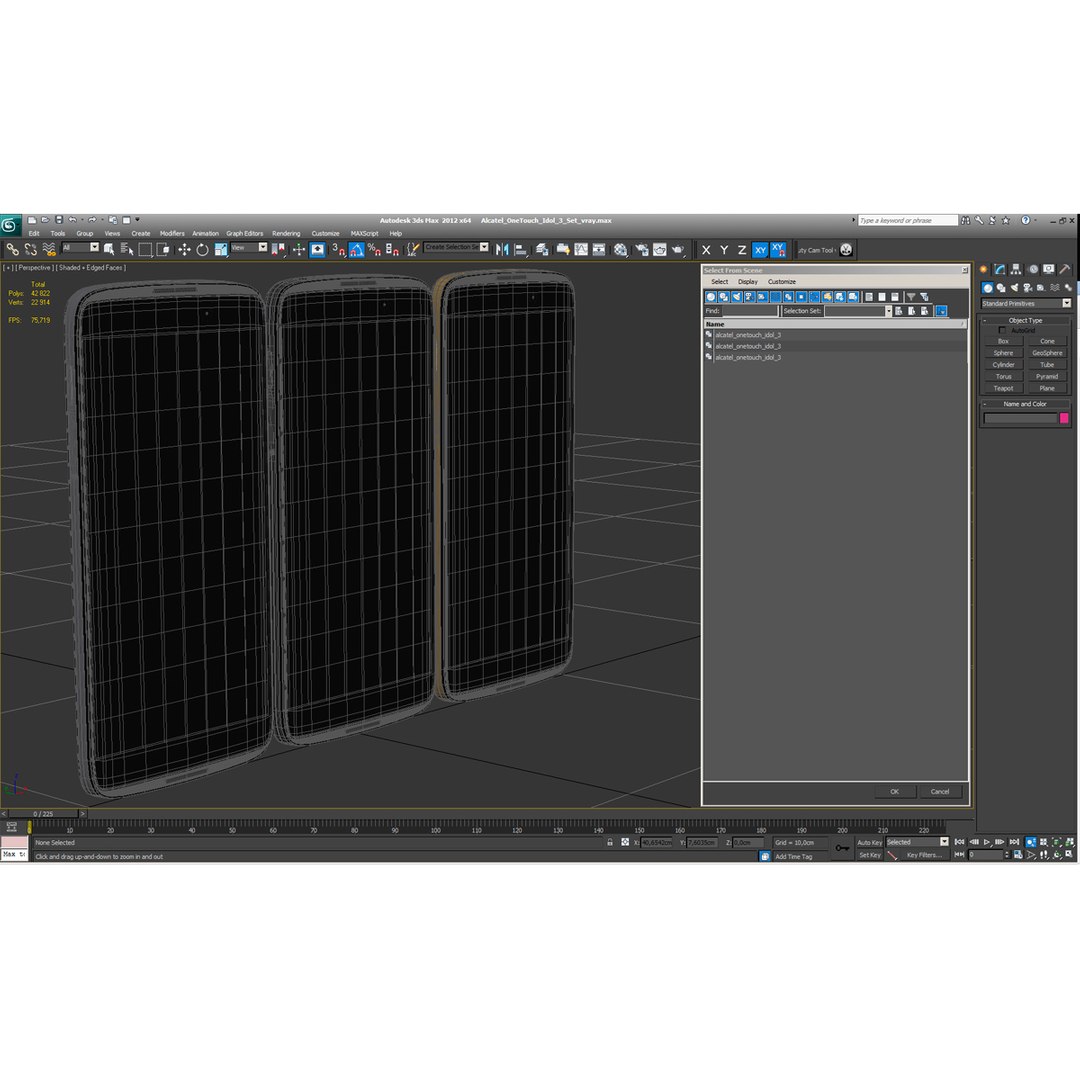1080x1080 pixels.
Task: Toggle Set Key mode
Action: pyautogui.click(x=869, y=855)
